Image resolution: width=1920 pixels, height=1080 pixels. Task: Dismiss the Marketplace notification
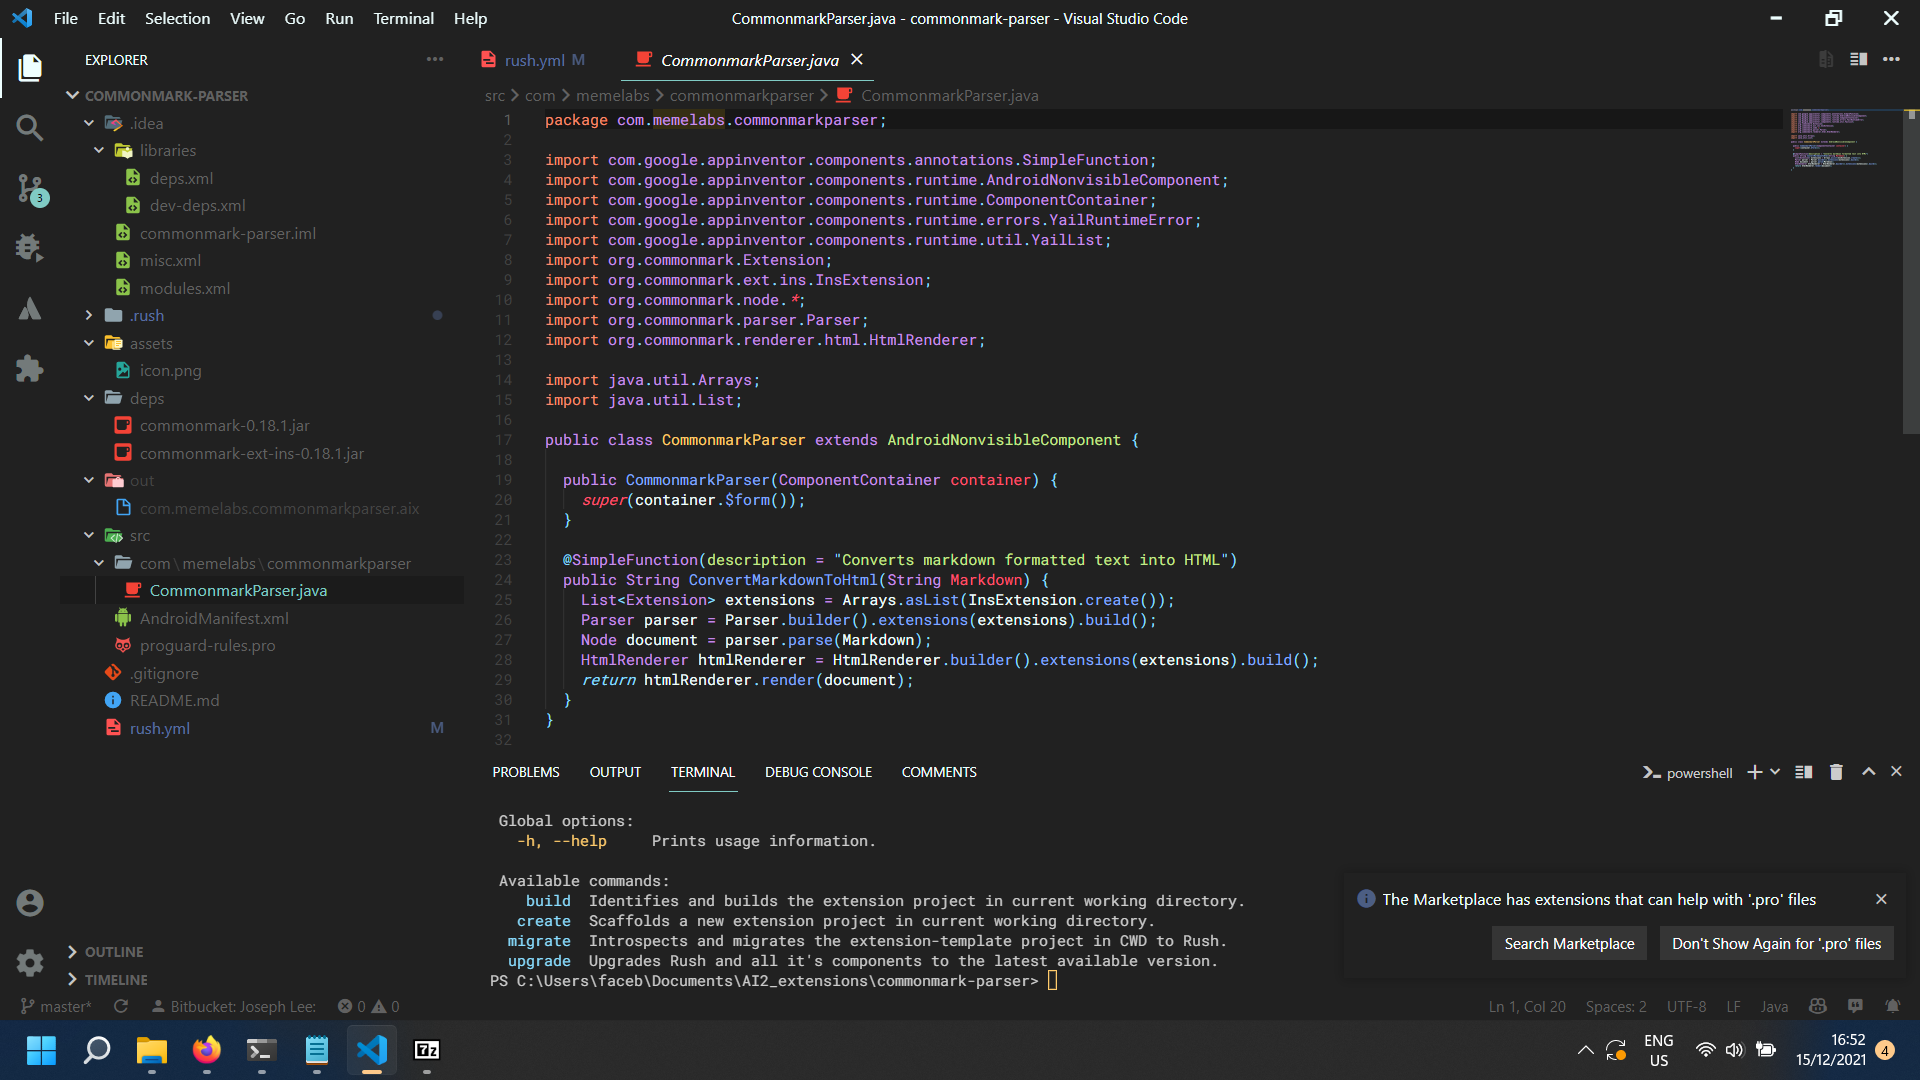pos(1881,899)
